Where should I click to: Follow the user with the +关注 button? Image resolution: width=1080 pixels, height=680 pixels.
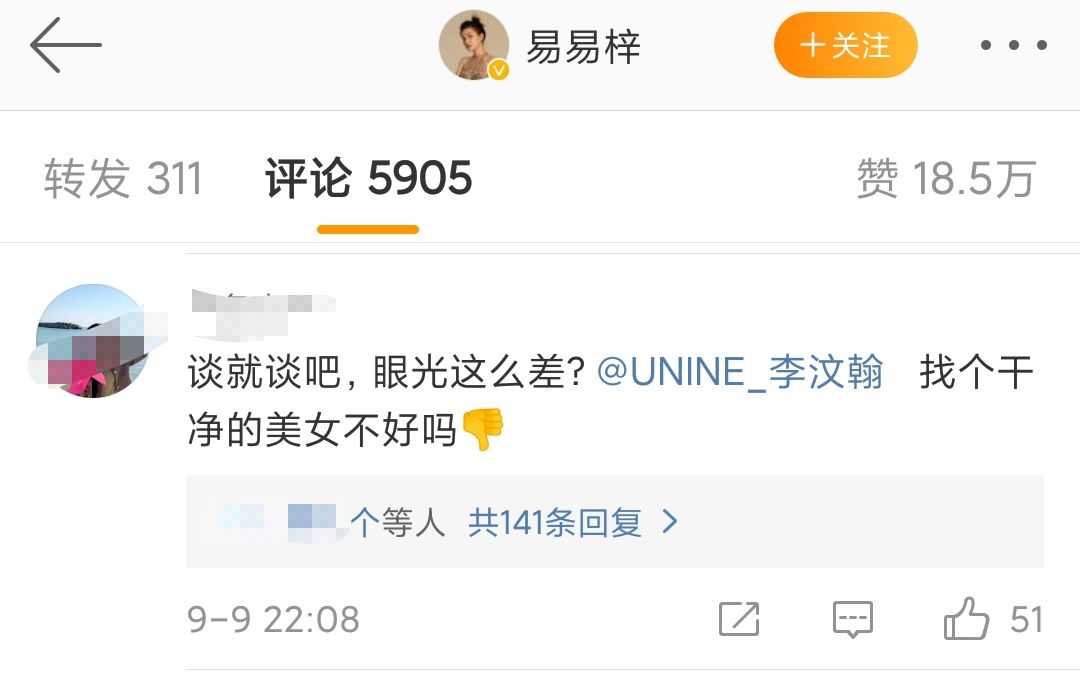tap(845, 45)
